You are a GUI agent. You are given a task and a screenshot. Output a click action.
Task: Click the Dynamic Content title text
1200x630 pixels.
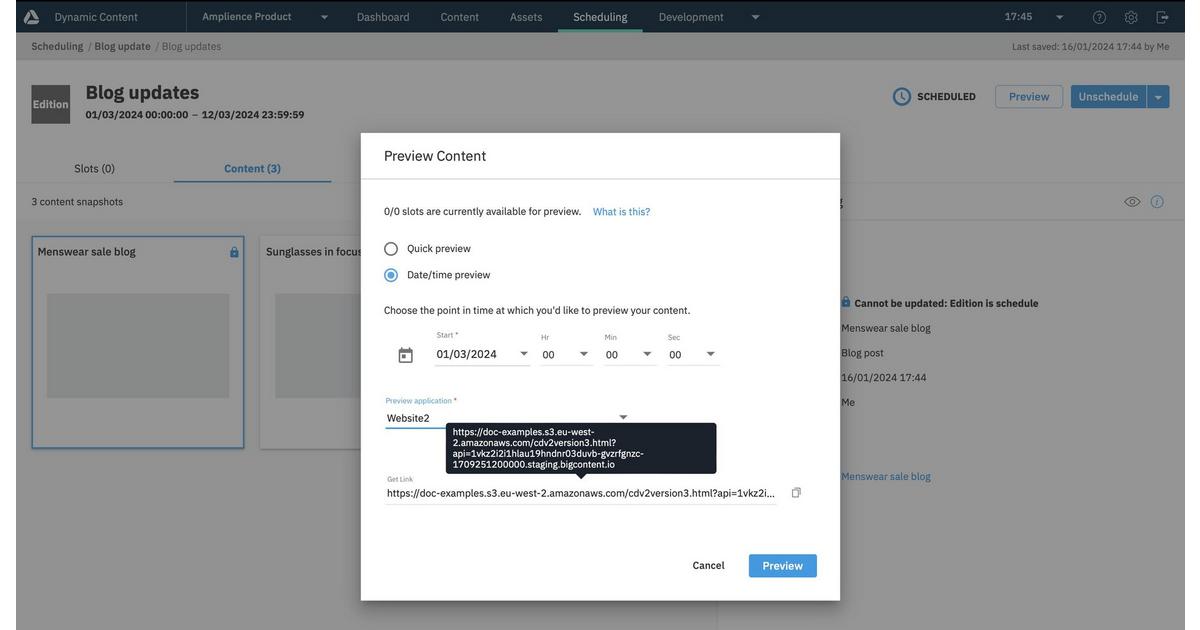(96, 17)
